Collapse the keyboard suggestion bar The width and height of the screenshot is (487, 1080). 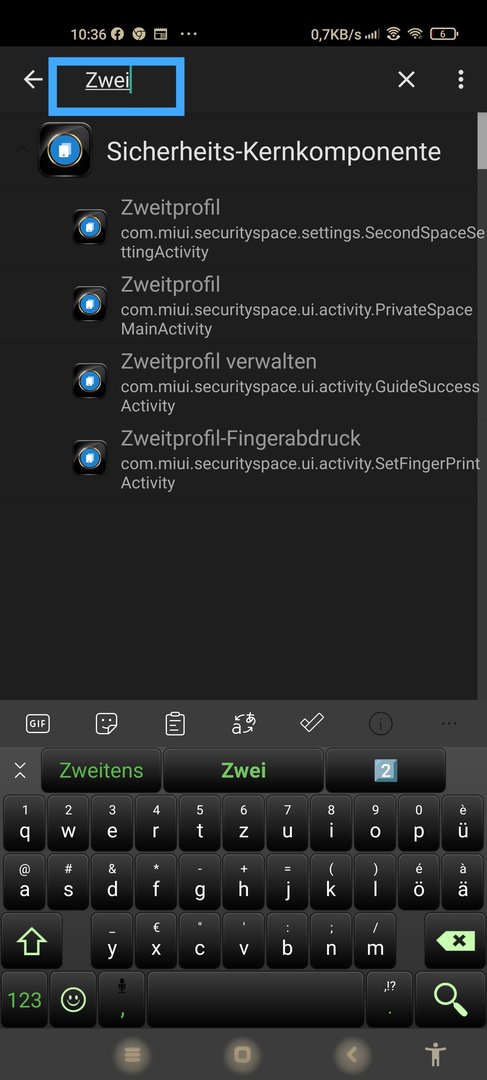click(20, 771)
